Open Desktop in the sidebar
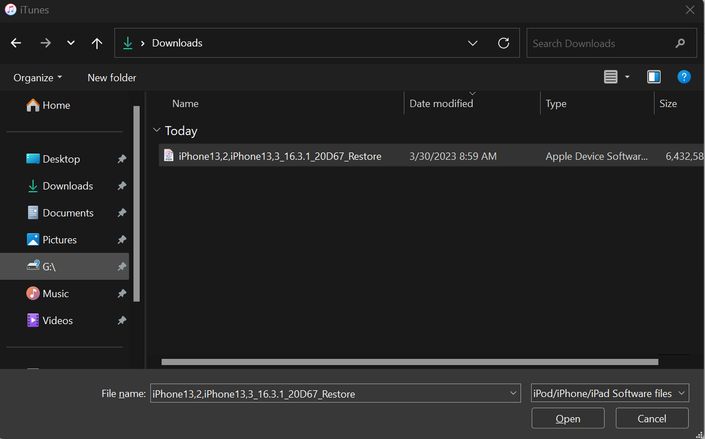The image size is (705, 439). (x=53, y=159)
